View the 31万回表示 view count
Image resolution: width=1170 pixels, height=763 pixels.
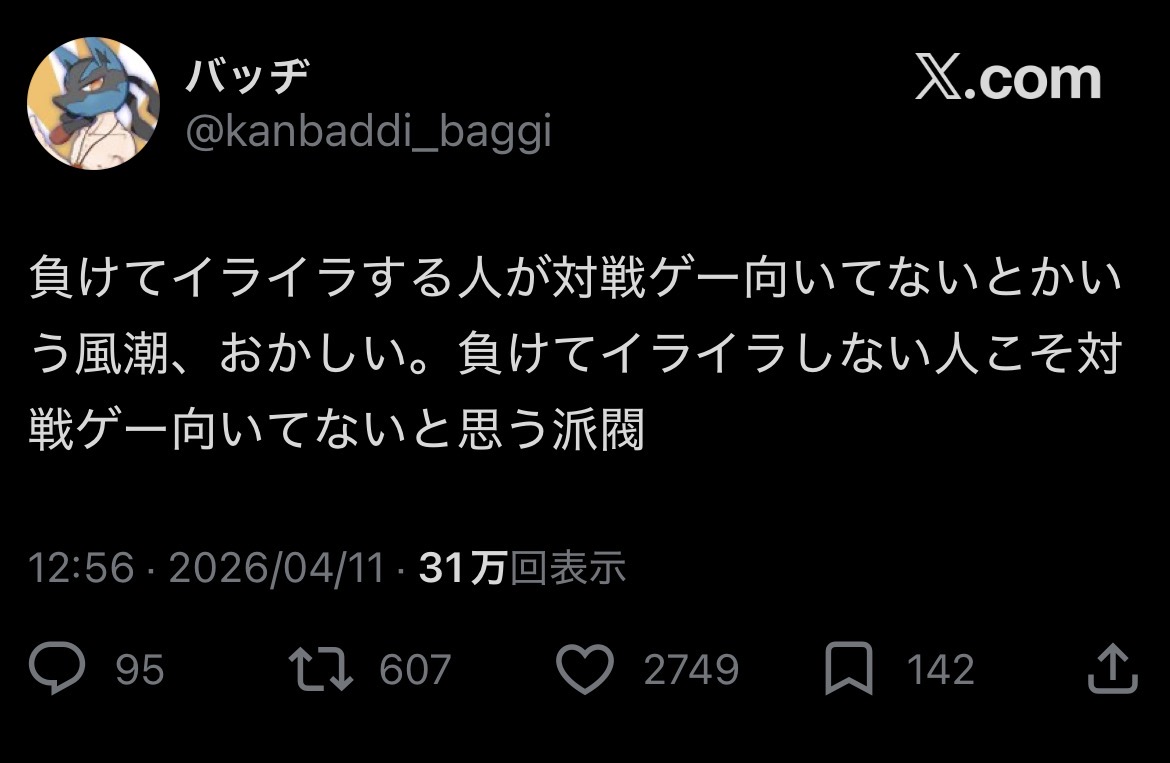(x=522, y=568)
